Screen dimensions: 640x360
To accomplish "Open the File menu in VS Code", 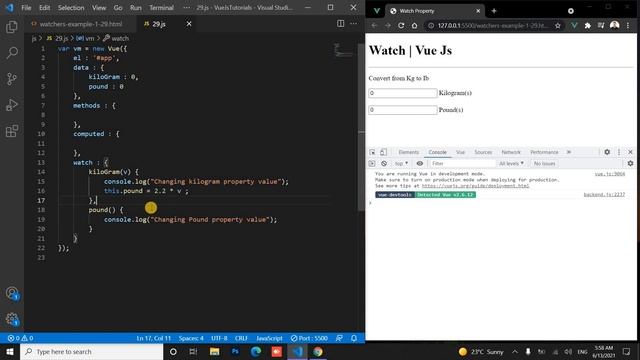I will coord(26,8).
